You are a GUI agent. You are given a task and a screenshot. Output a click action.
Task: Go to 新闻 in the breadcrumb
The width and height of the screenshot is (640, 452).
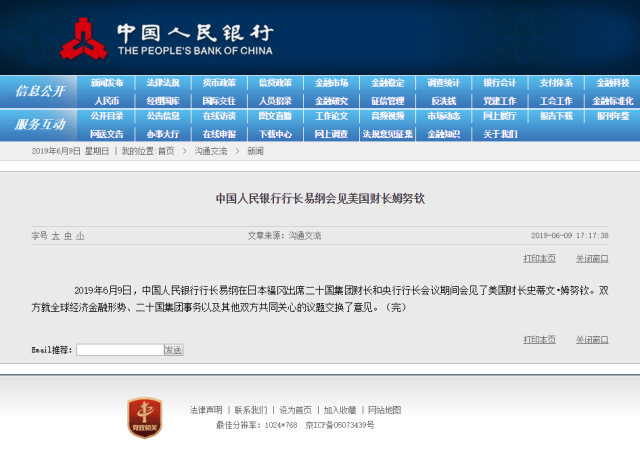pos(255,151)
